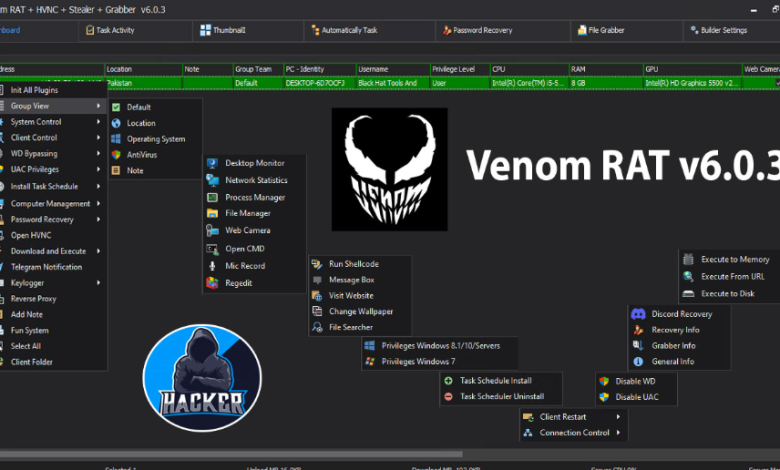Click the Run Shellcode icon
Image resolution: width=780 pixels, height=470 pixels.
tap(317, 264)
